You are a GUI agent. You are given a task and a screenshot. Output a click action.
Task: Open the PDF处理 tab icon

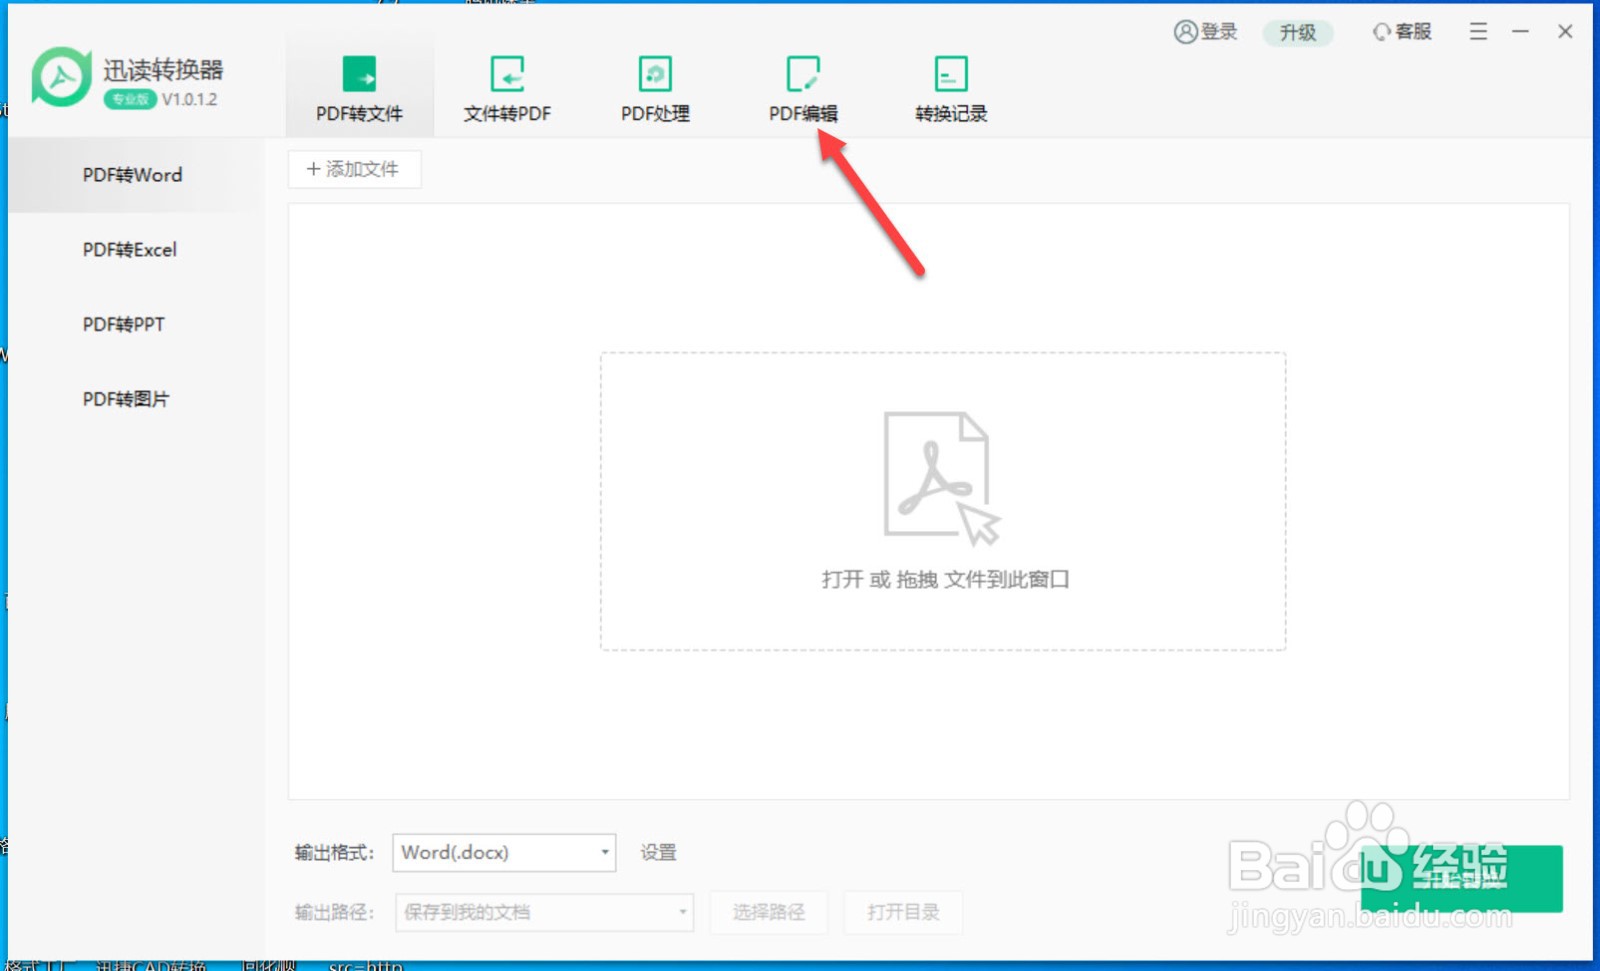(x=655, y=74)
